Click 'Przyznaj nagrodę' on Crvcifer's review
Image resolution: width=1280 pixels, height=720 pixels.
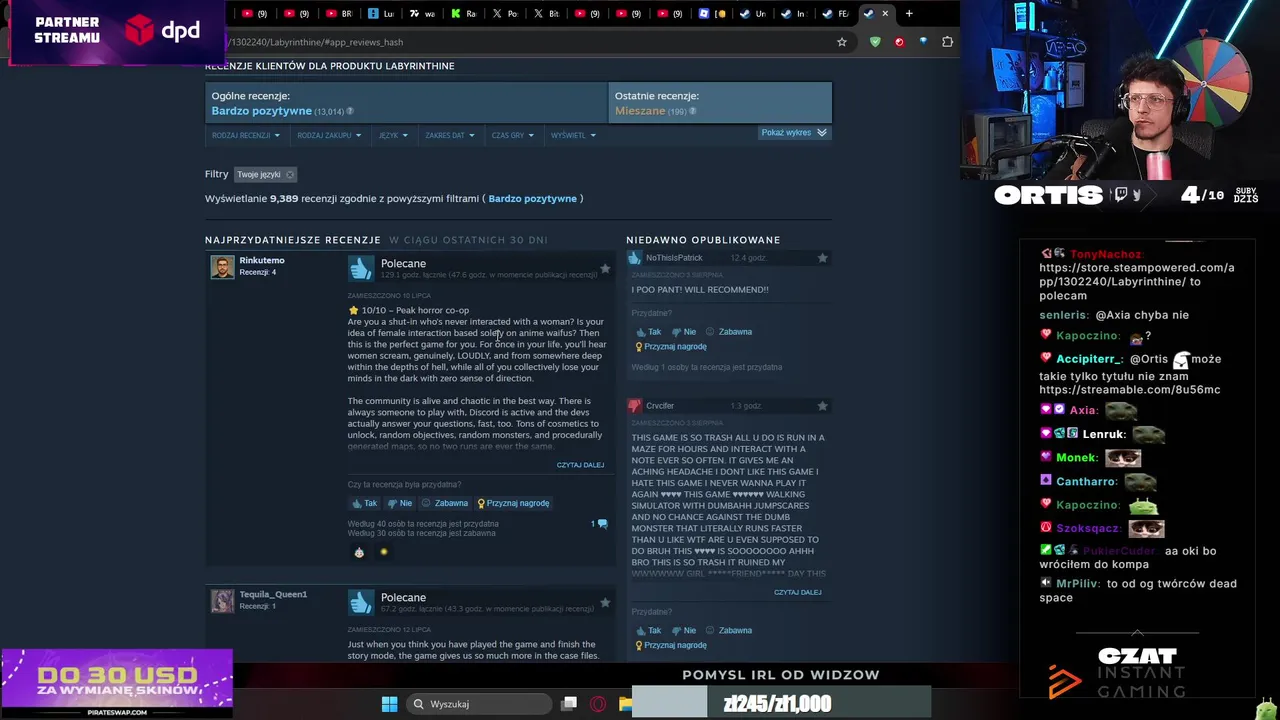coord(671,645)
